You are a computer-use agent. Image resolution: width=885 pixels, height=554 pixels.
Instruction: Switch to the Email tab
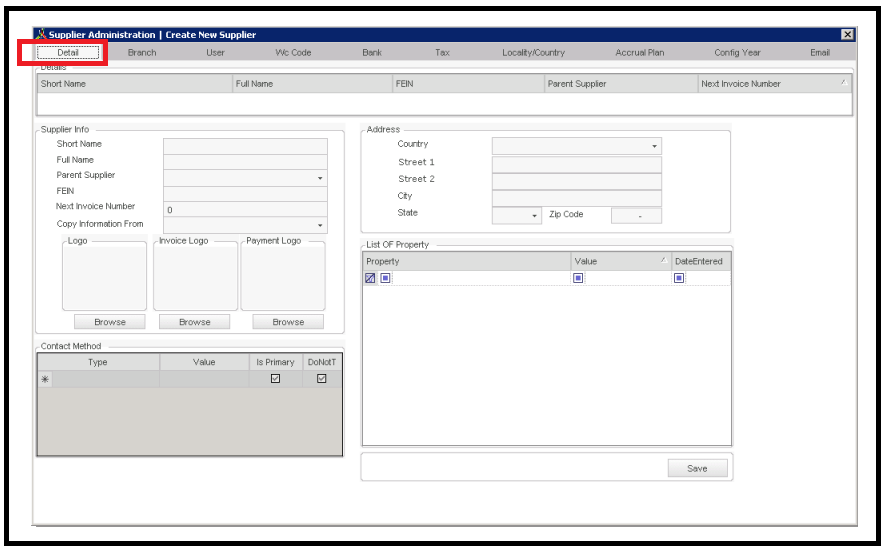pos(820,52)
